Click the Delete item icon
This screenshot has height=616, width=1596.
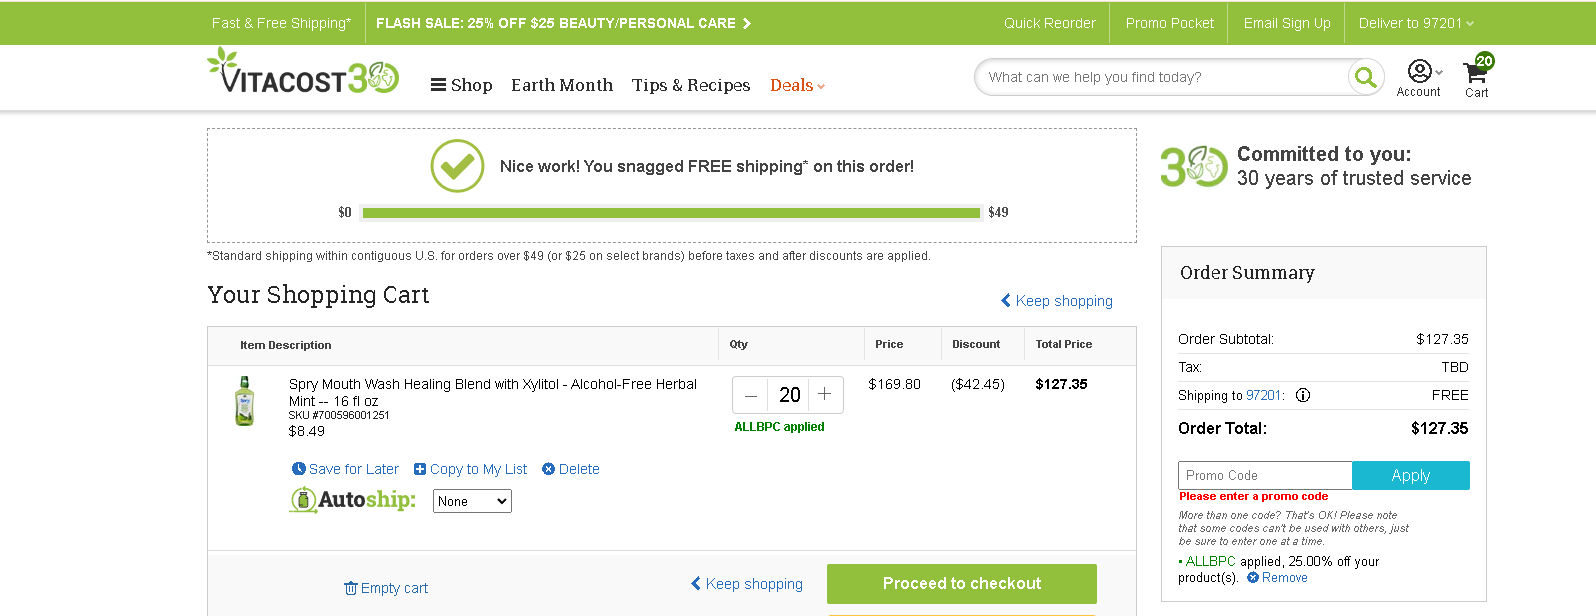pos(548,469)
